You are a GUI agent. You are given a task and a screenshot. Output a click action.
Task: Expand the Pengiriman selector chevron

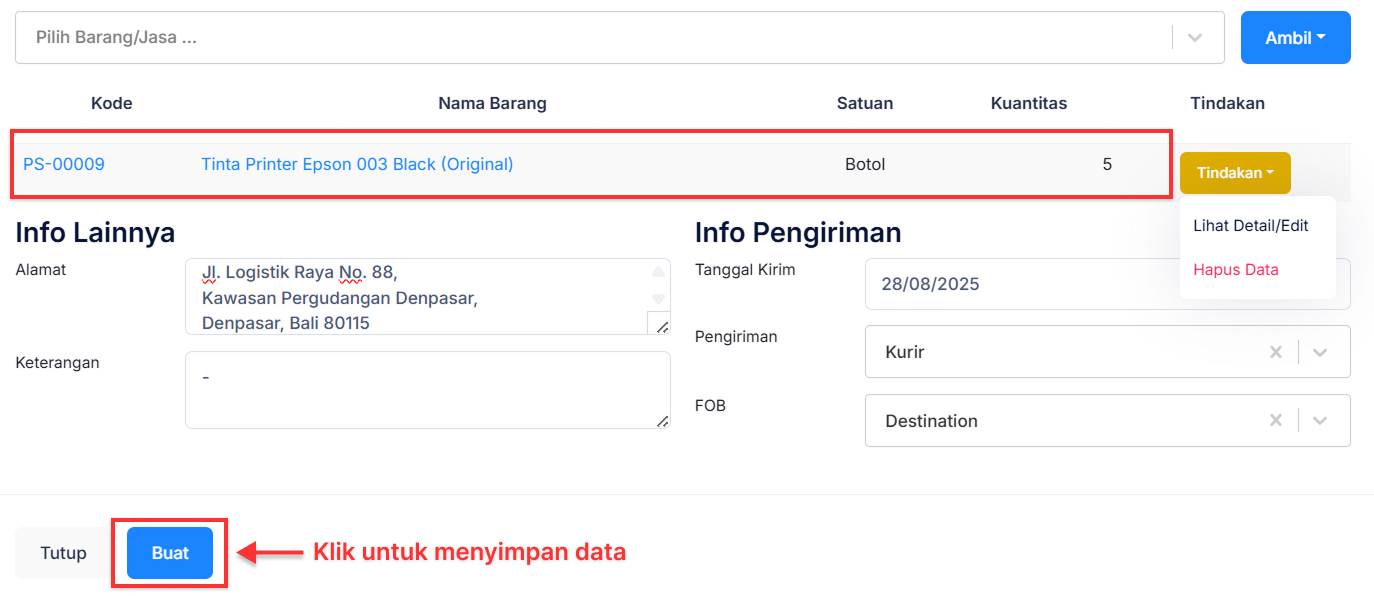[x=1320, y=351]
